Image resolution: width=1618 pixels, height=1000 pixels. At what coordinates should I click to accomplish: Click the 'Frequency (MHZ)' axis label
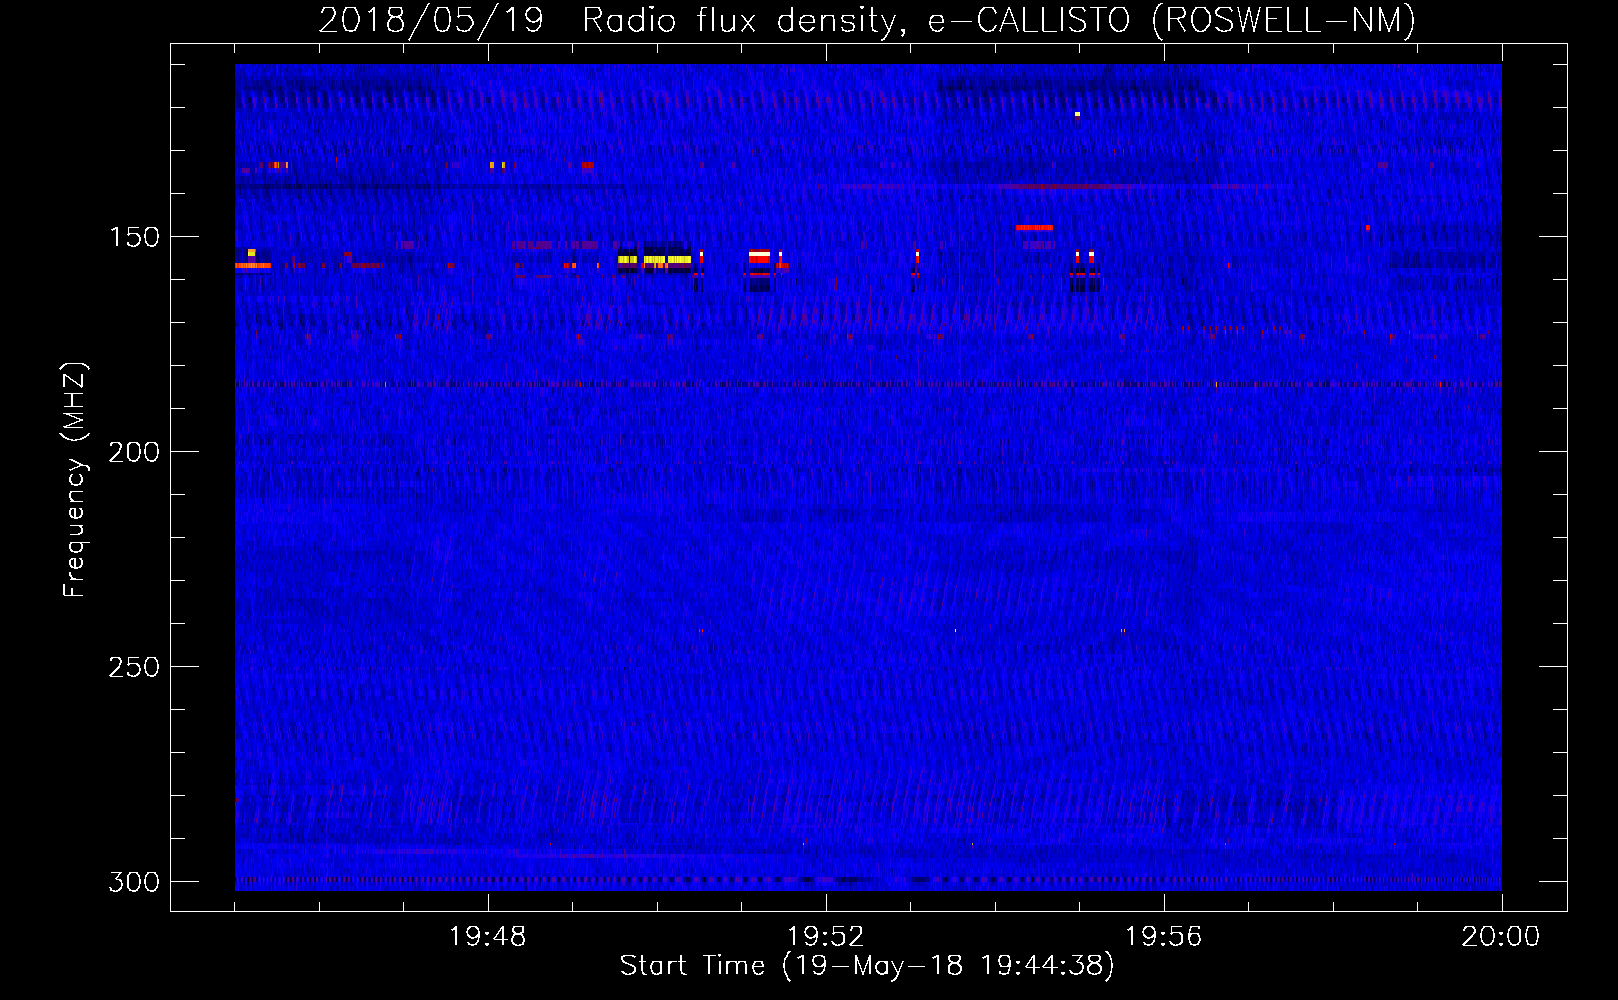(x=75, y=479)
